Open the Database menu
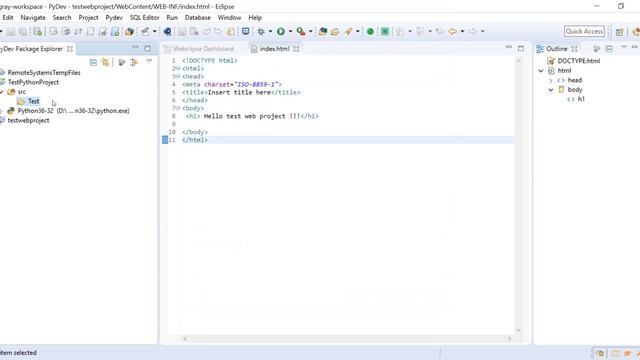Screen dimensions: 640x360 point(198,18)
